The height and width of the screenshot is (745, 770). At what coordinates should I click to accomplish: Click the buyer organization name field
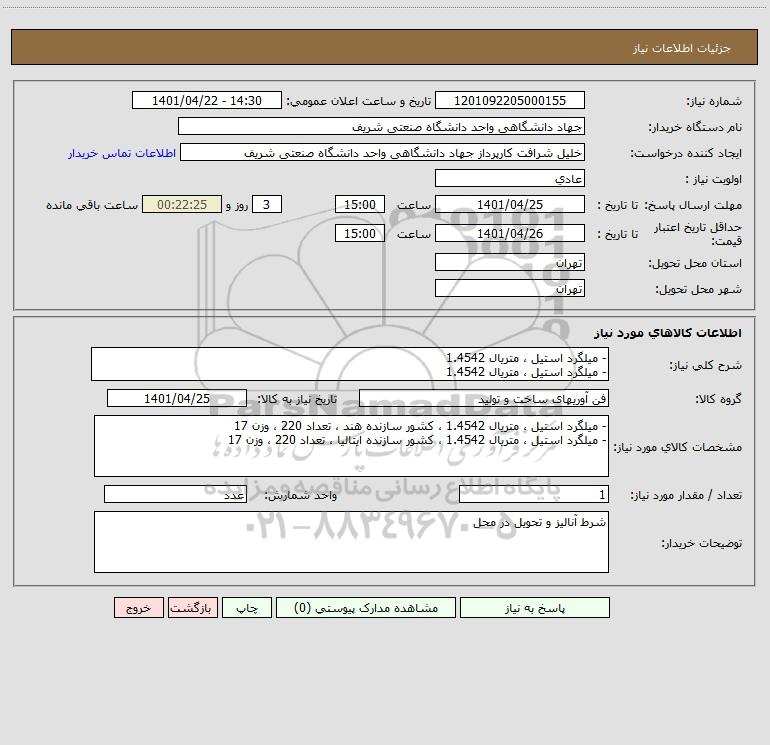[x=381, y=126]
